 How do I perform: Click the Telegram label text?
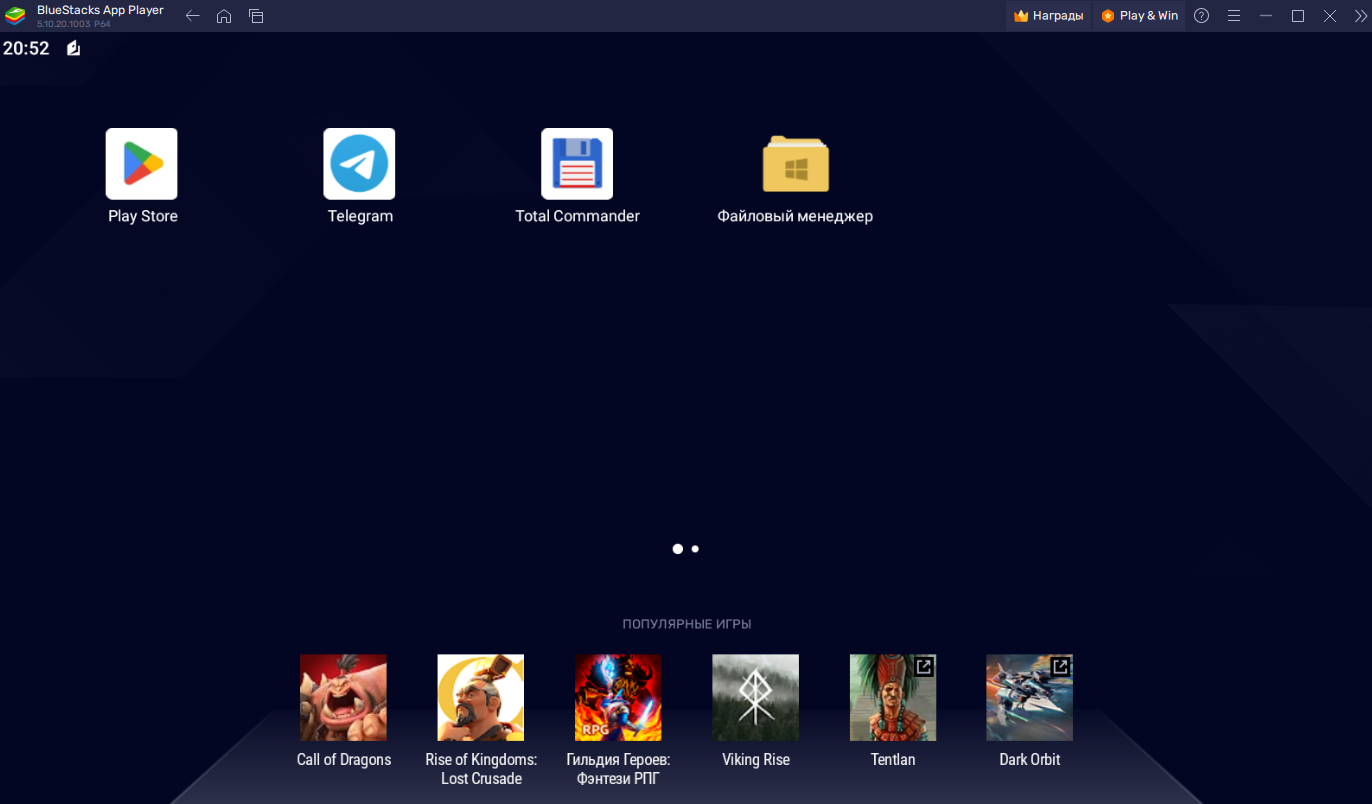(x=360, y=216)
